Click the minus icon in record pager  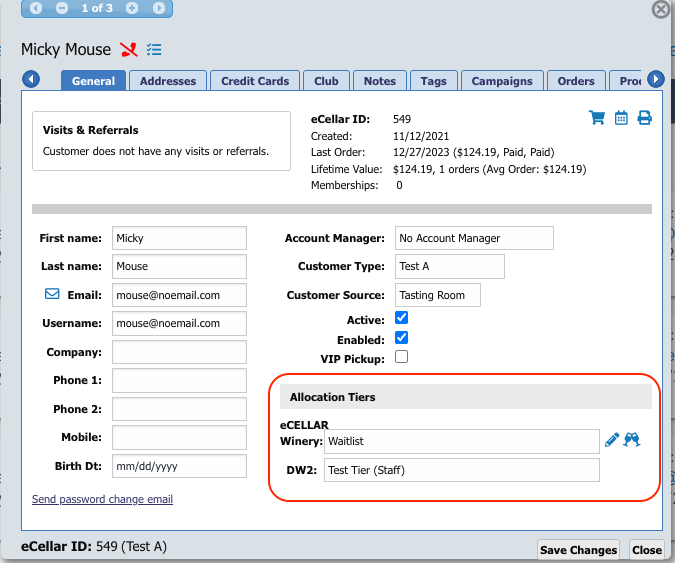point(62,8)
